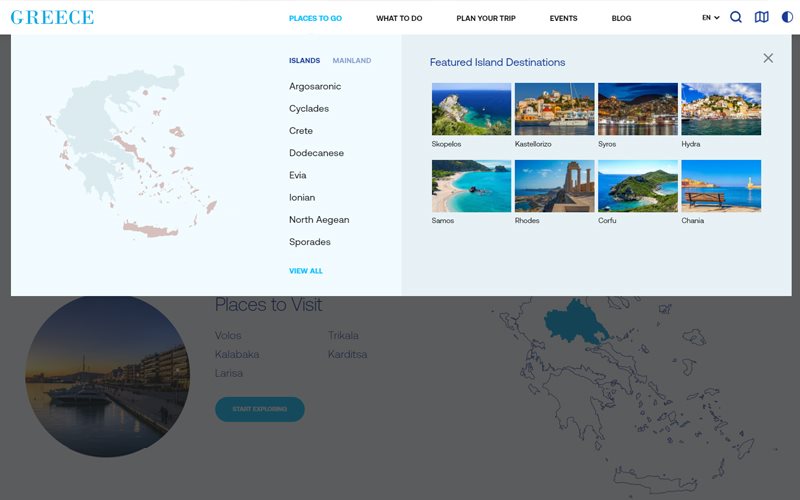Screen dimensions: 800x500
Task: Choose Cyclades from the islands list
Action: [309, 109]
